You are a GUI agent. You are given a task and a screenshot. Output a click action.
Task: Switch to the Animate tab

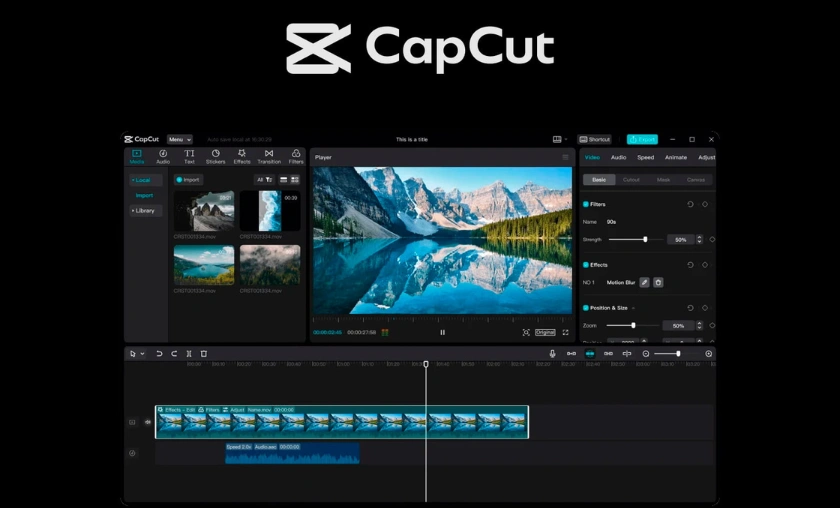coord(676,158)
